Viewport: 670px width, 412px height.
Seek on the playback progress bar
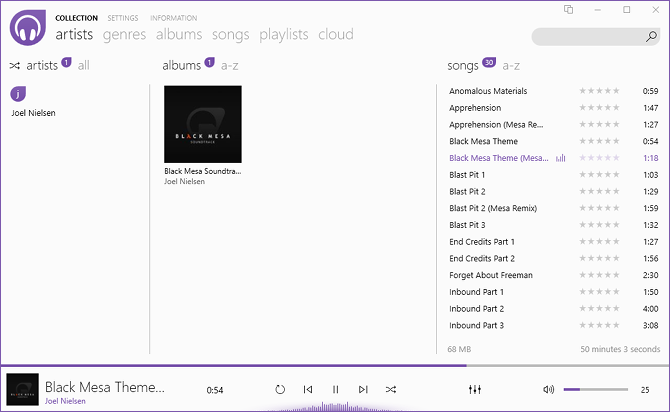click(335, 365)
